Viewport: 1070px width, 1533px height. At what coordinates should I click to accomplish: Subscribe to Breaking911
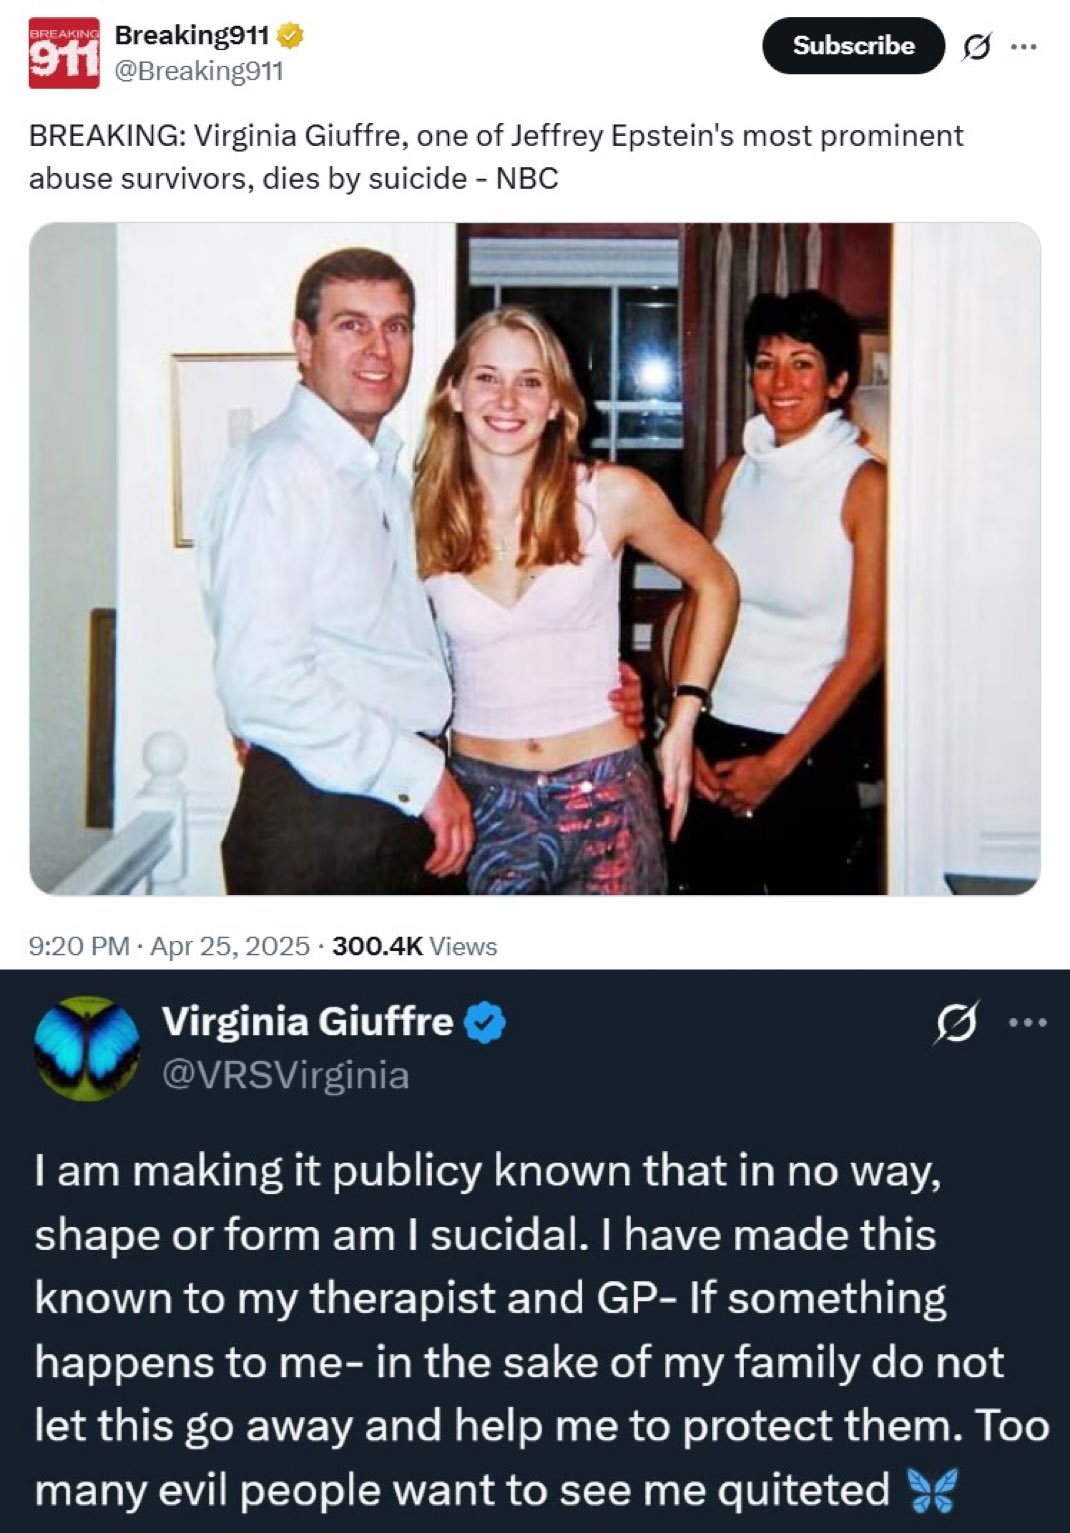click(x=853, y=46)
